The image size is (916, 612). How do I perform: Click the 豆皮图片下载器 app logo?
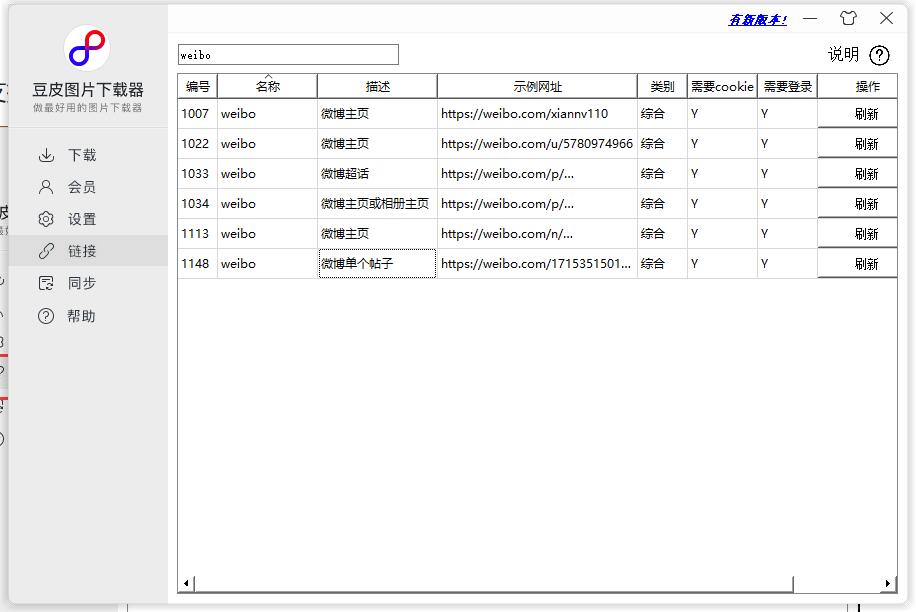point(87,48)
